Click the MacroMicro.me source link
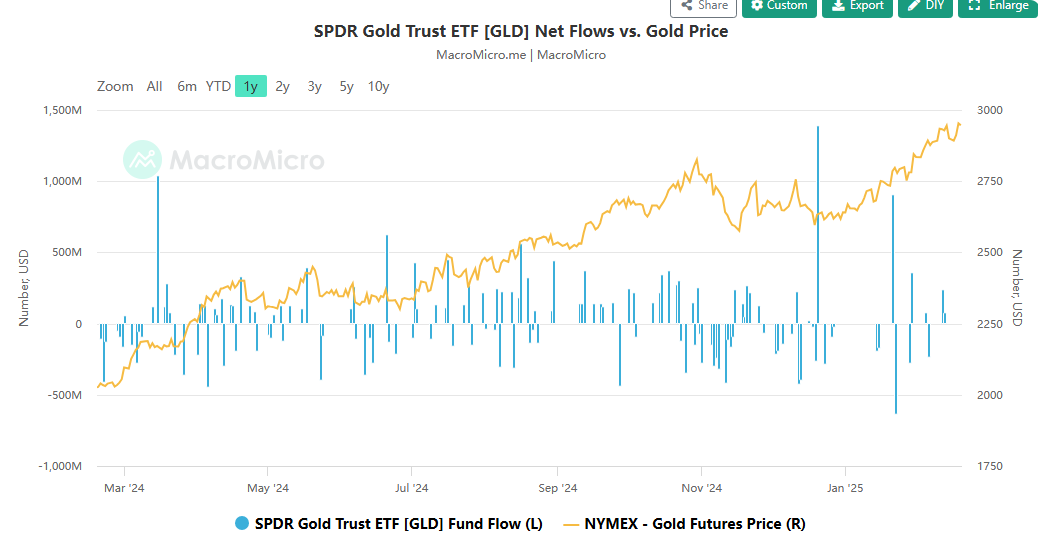Image resolution: width=1040 pixels, height=556 pixels. (x=481, y=55)
